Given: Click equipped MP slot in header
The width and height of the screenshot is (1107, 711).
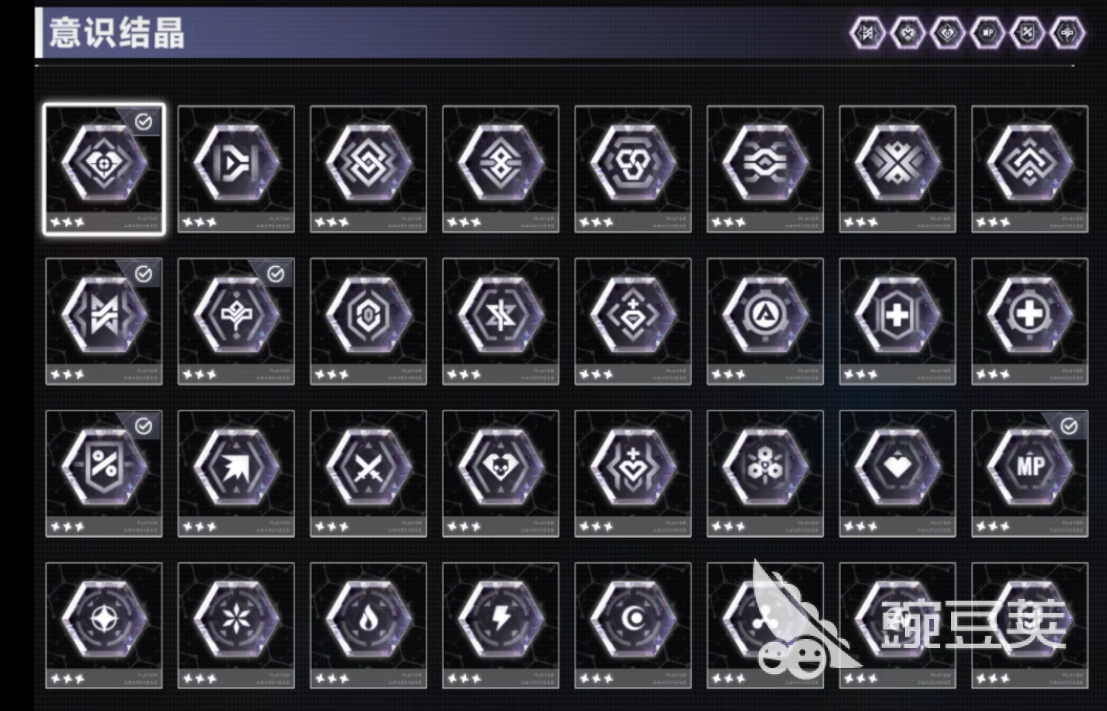Looking at the screenshot, I should tap(987, 32).
